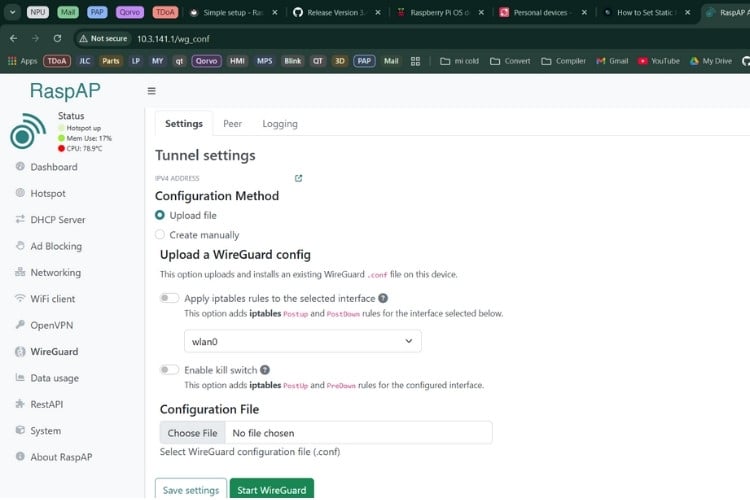Open the Parts bookmark
750x500 pixels.
[x=110, y=61]
